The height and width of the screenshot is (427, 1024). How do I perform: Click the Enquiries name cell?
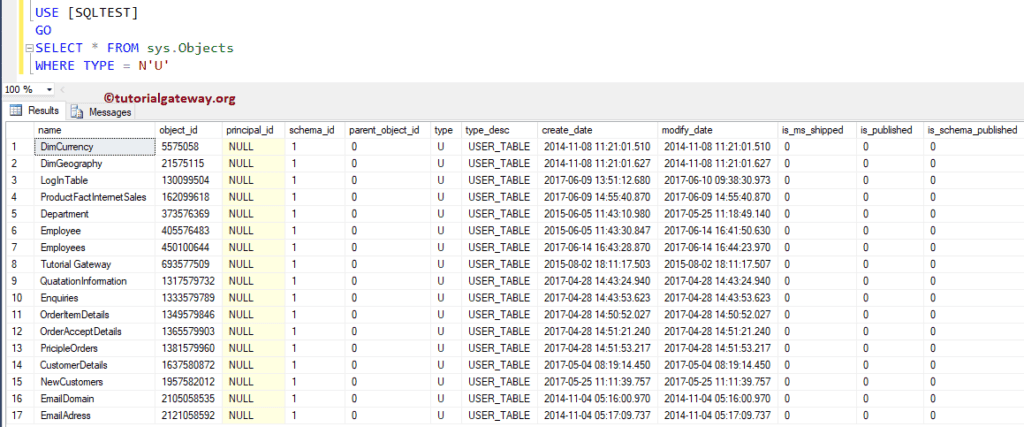[95, 298]
